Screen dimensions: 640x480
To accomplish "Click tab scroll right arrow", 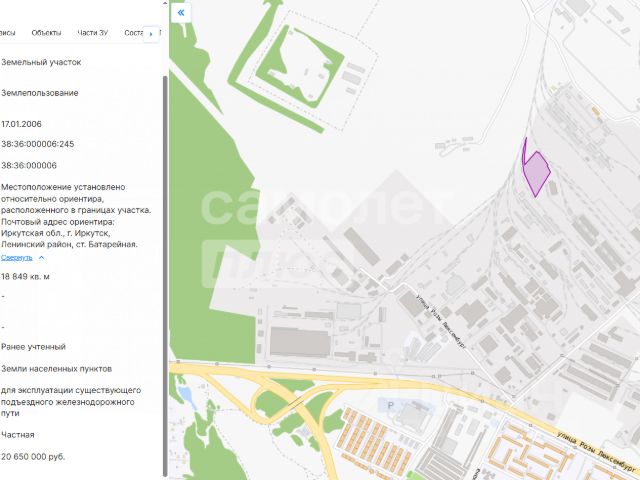I will (x=151, y=34).
